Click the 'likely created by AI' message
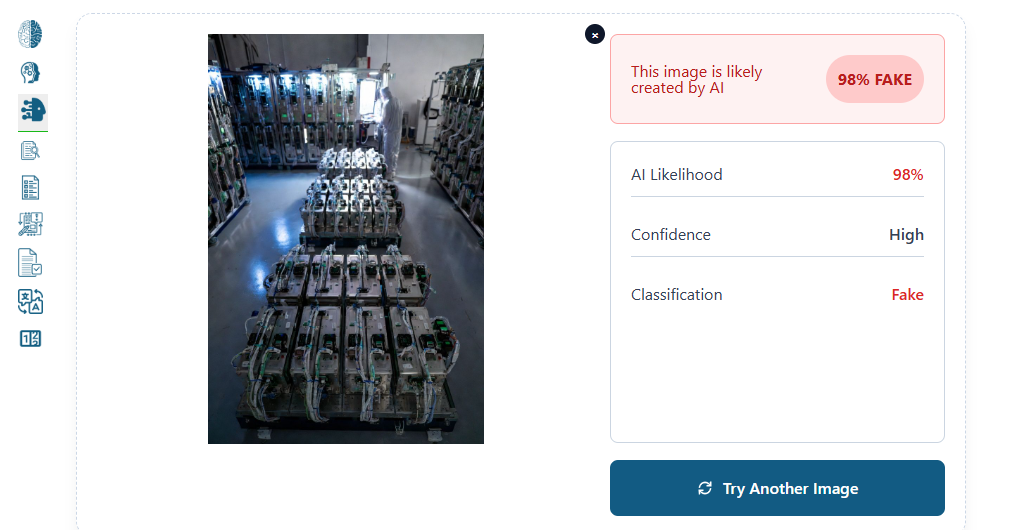 [696, 80]
